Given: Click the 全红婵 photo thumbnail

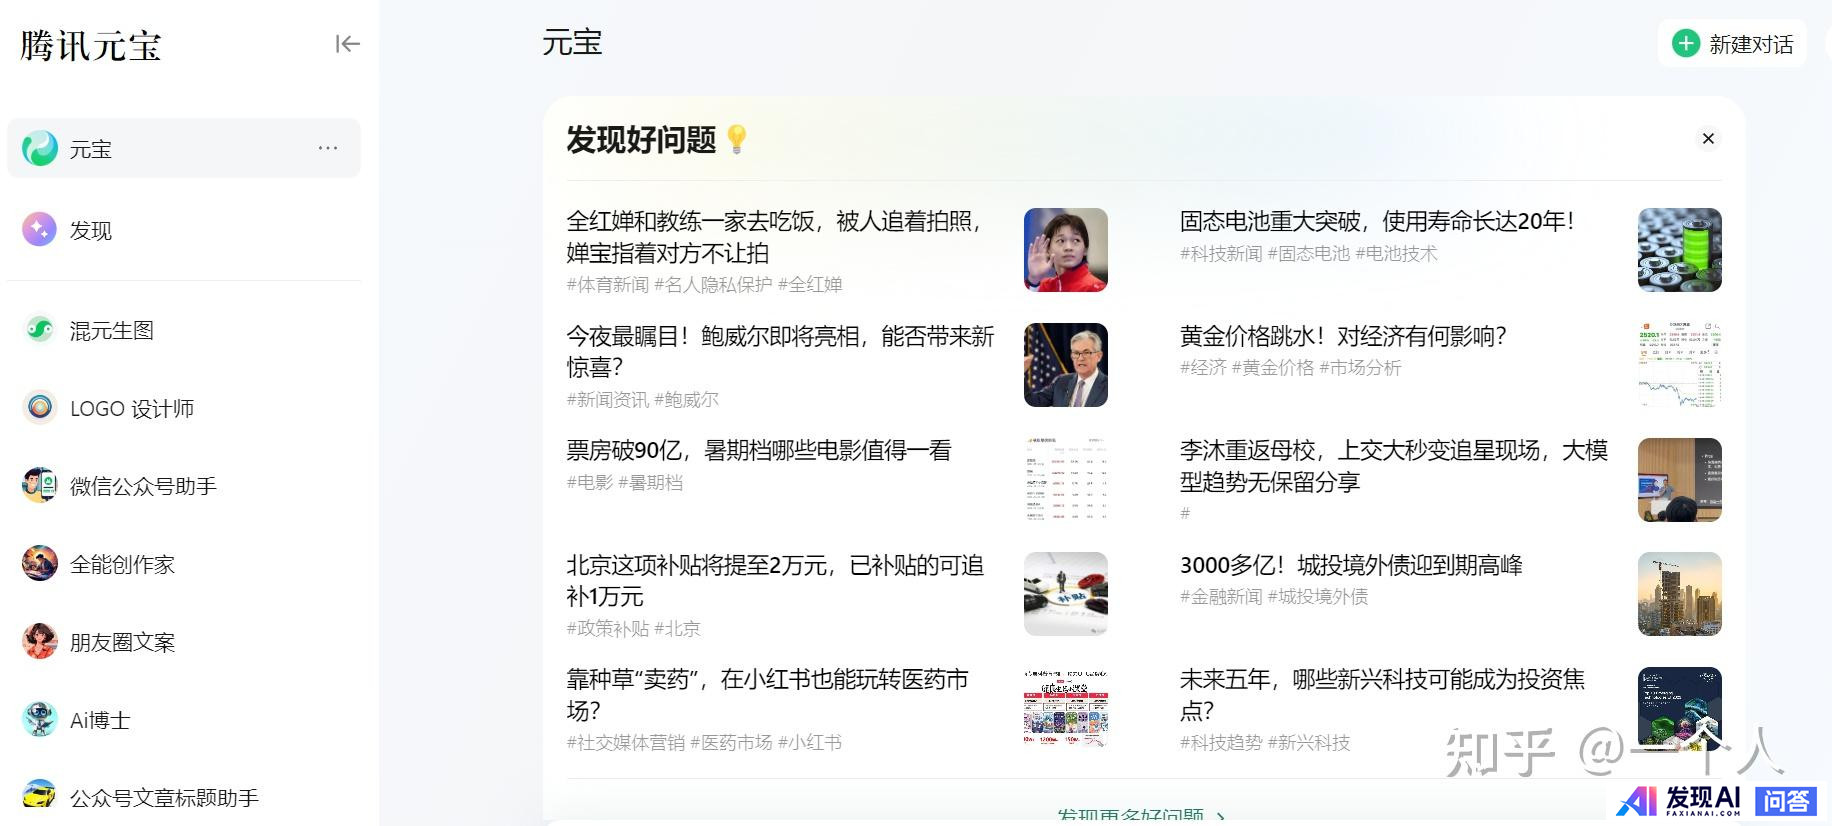Looking at the screenshot, I should click(x=1066, y=250).
